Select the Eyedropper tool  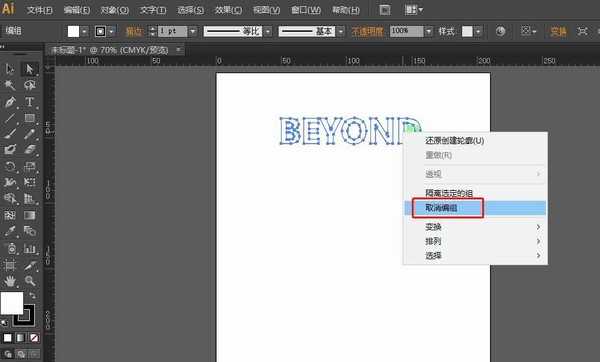click(10, 232)
